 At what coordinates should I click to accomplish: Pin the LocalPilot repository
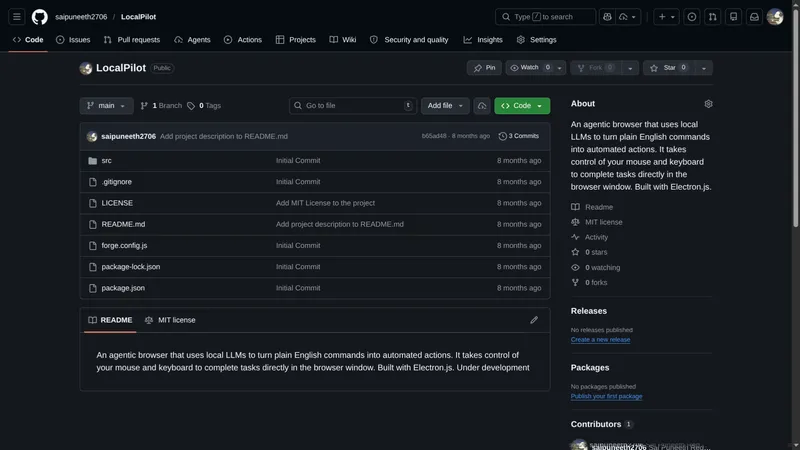pos(484,68)
